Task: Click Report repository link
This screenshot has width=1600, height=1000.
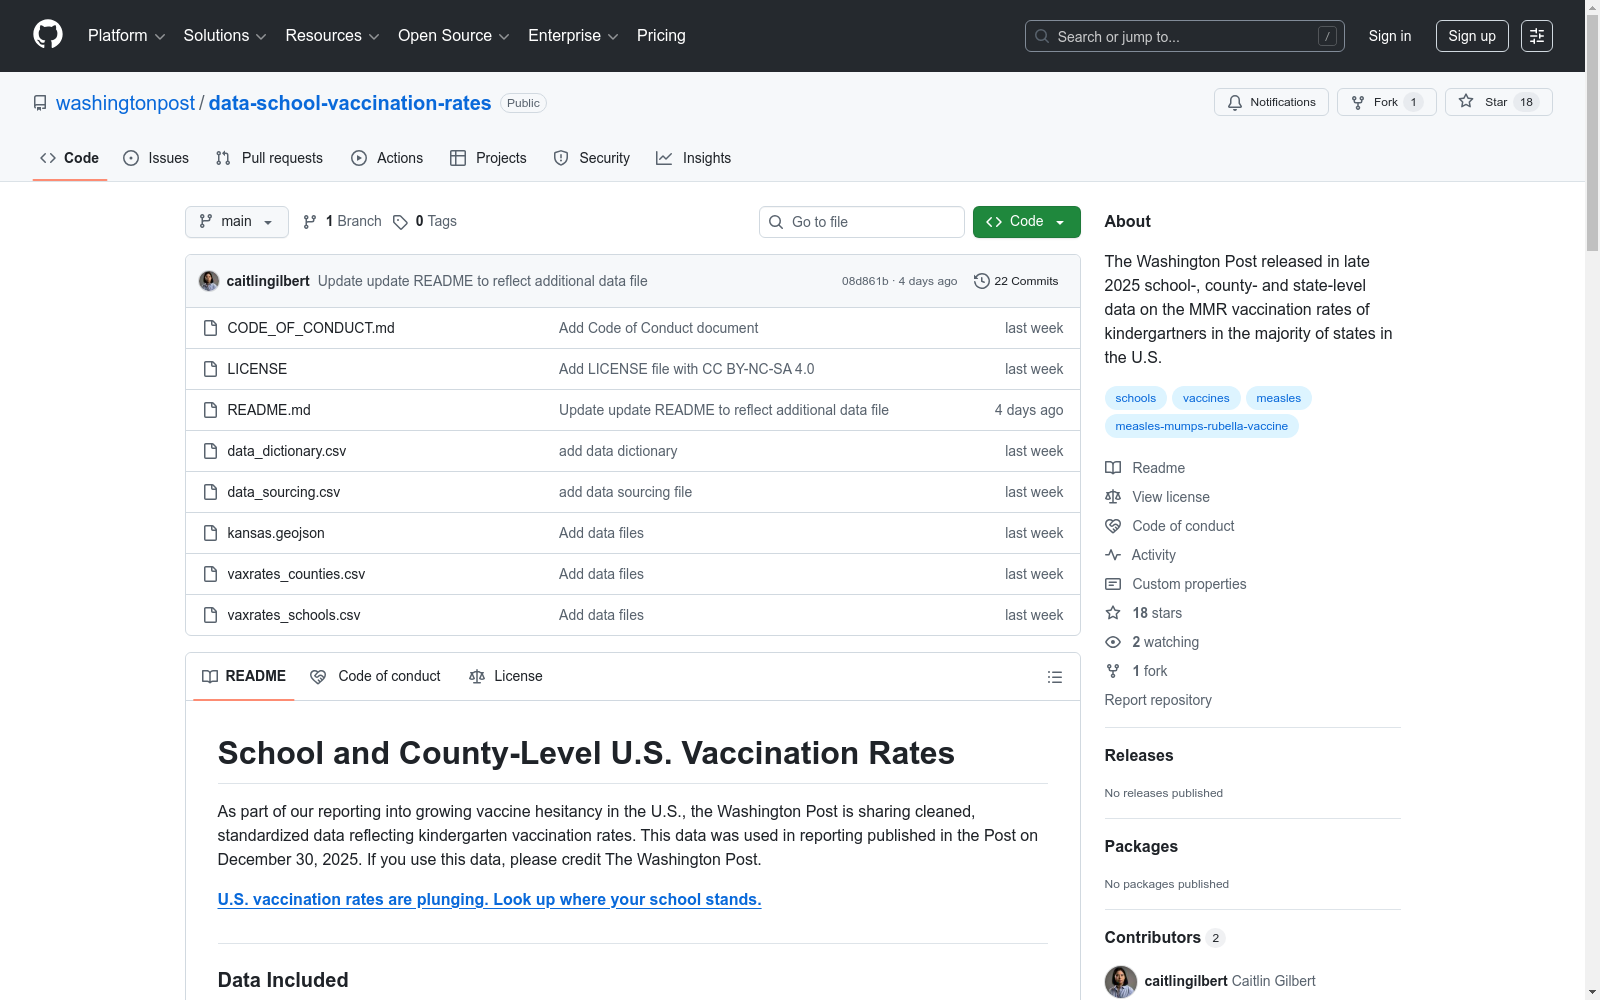Action: click(1158, 700)
